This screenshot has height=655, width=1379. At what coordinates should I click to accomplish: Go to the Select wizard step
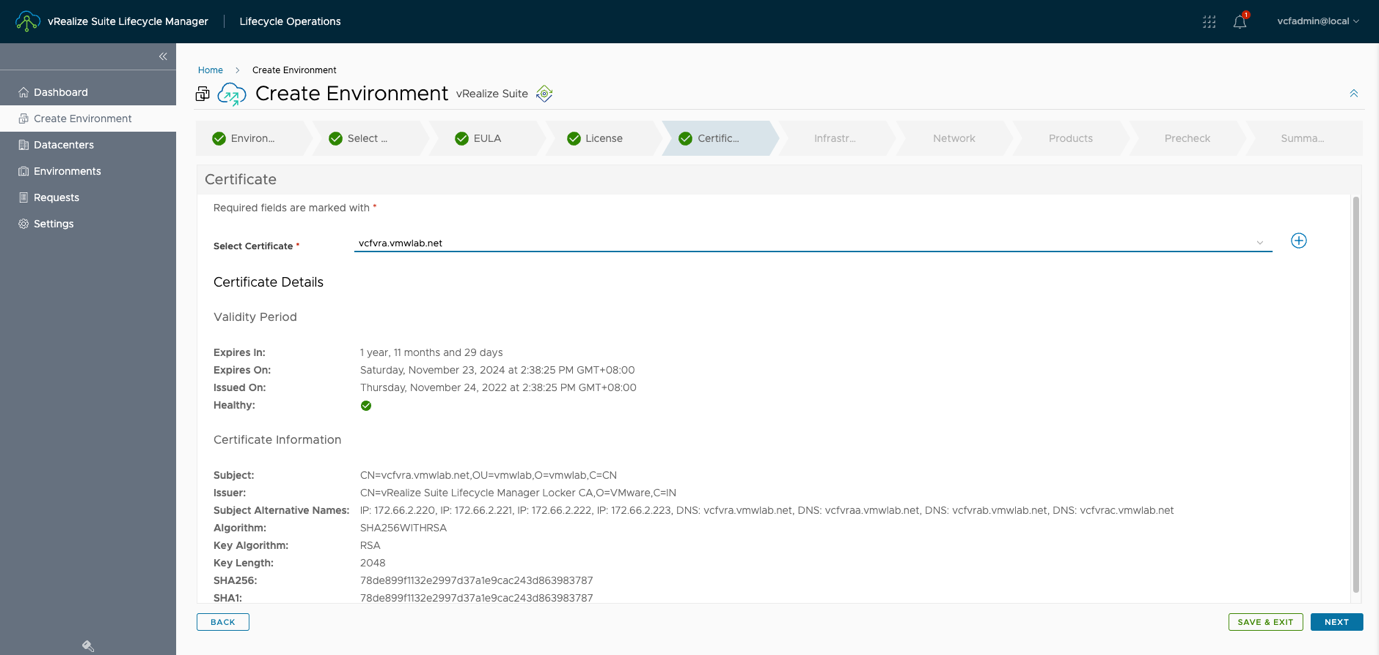tap(368, 138)
